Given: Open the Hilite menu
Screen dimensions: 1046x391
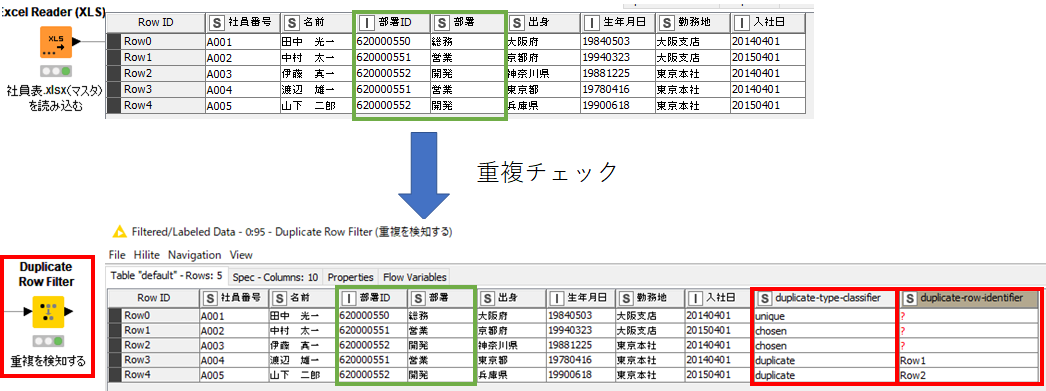Looking at the screenshot, I should pyautogui.click(x=147, y=255).
